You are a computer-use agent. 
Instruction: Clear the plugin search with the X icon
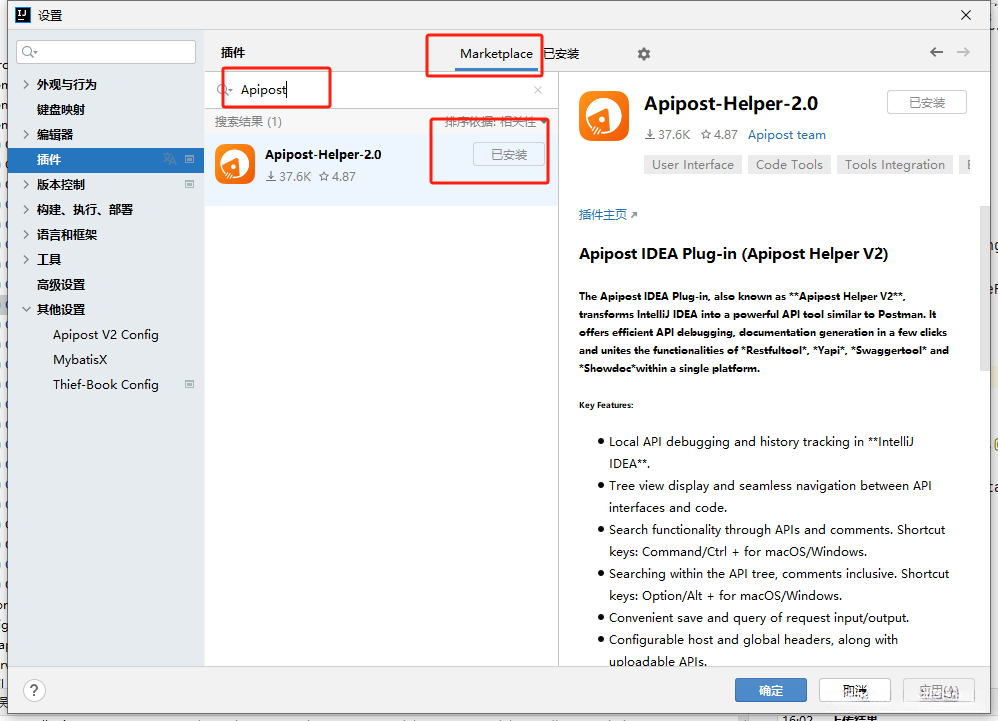click(x=538, y=90)
